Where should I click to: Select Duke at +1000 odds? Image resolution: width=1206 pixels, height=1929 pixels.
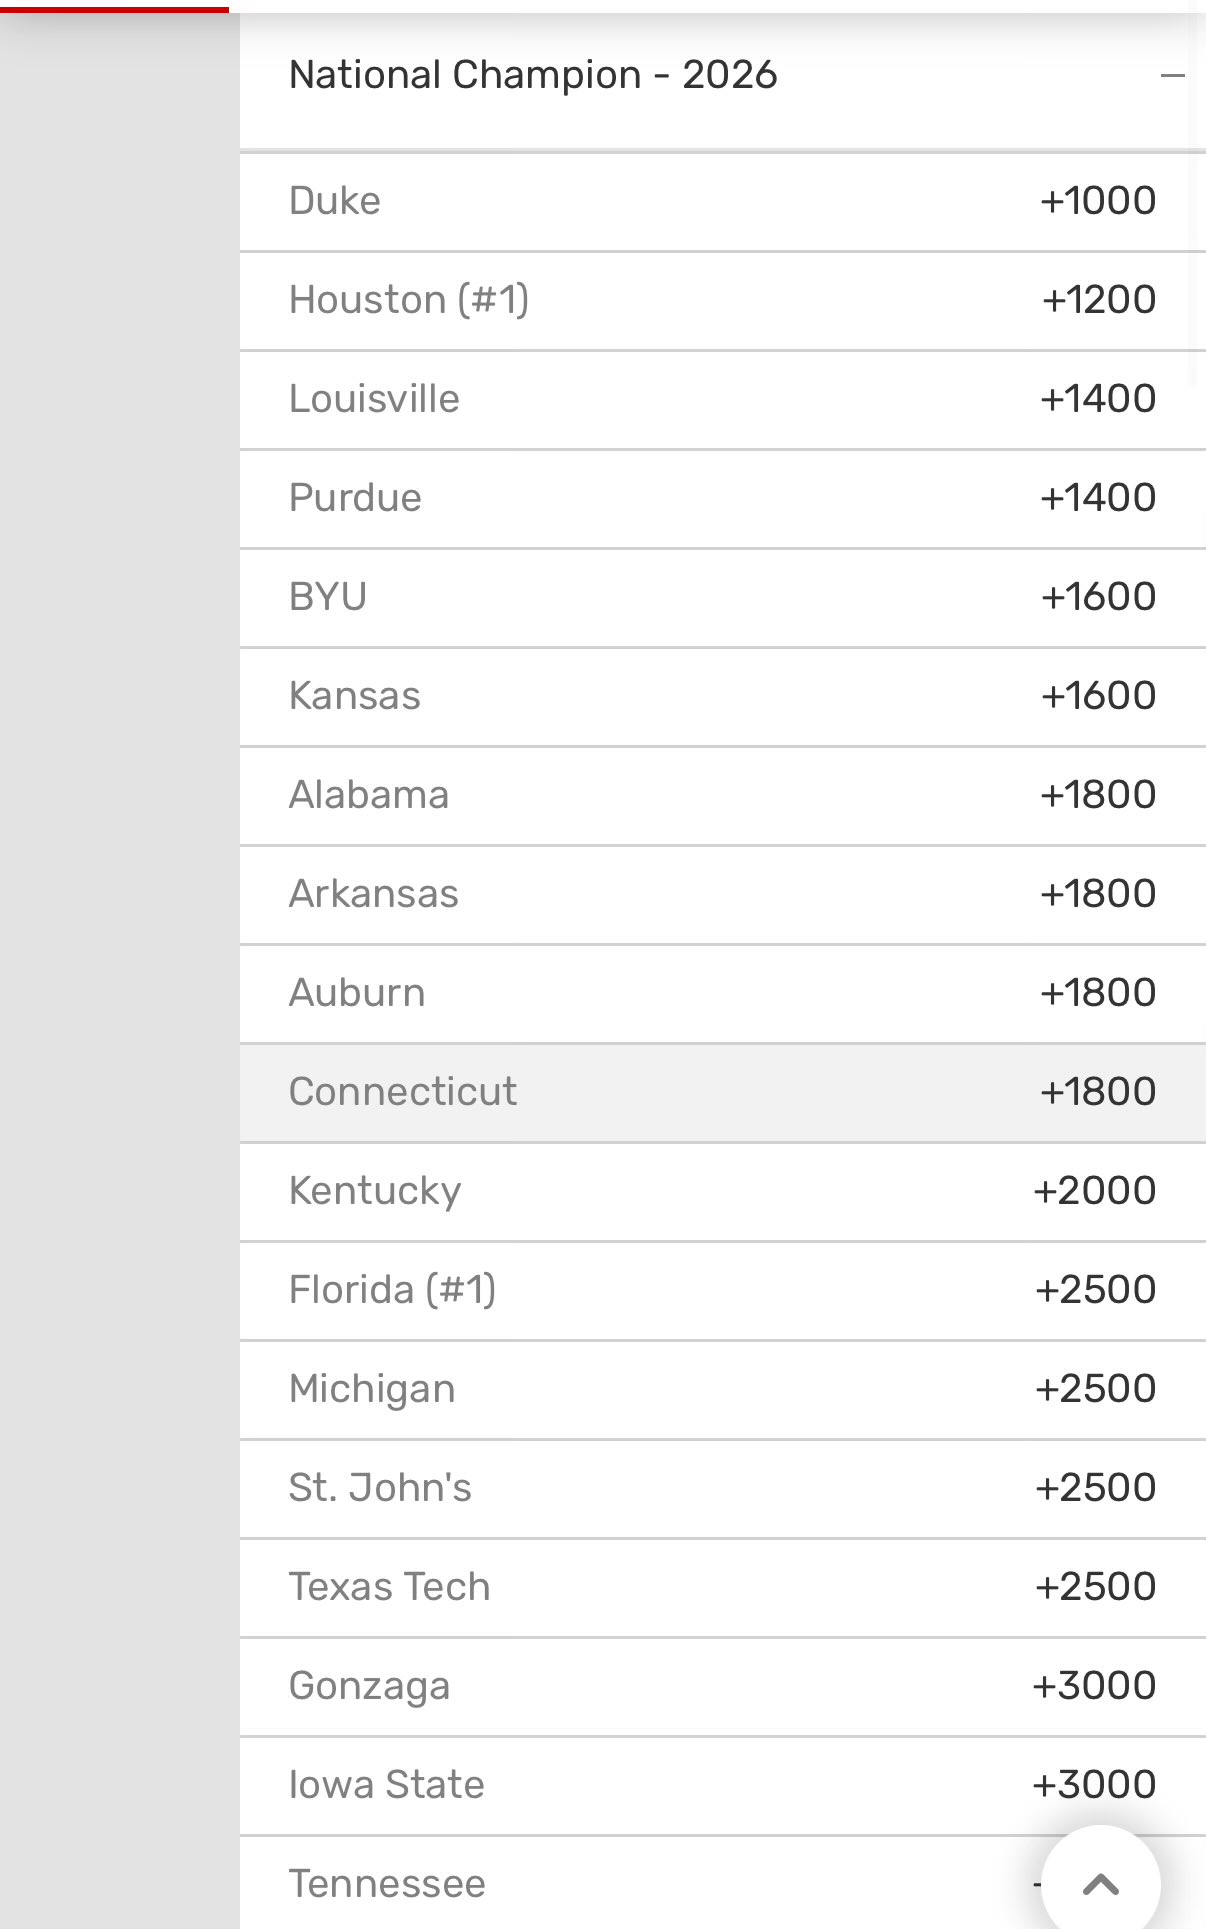tap(723, 202)
